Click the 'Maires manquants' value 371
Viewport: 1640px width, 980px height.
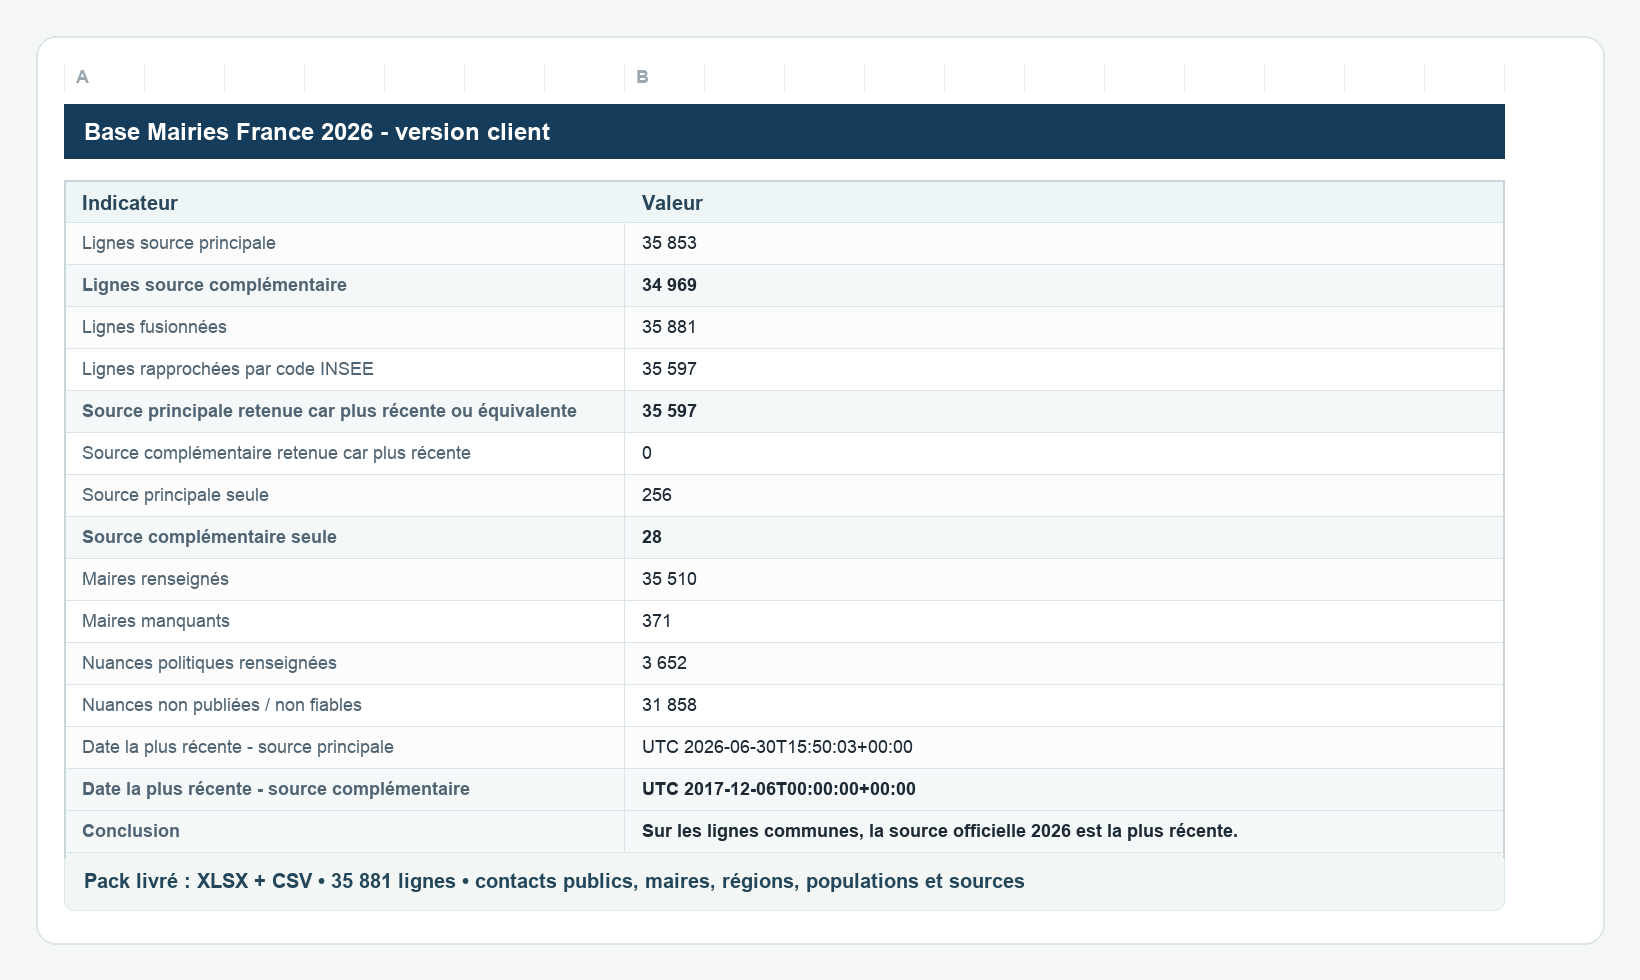coord(1064,622)
